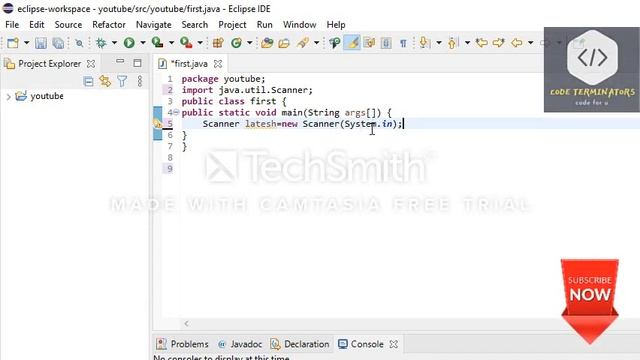
Task: Click the Debug bug icon
Action: pos(101,43)
